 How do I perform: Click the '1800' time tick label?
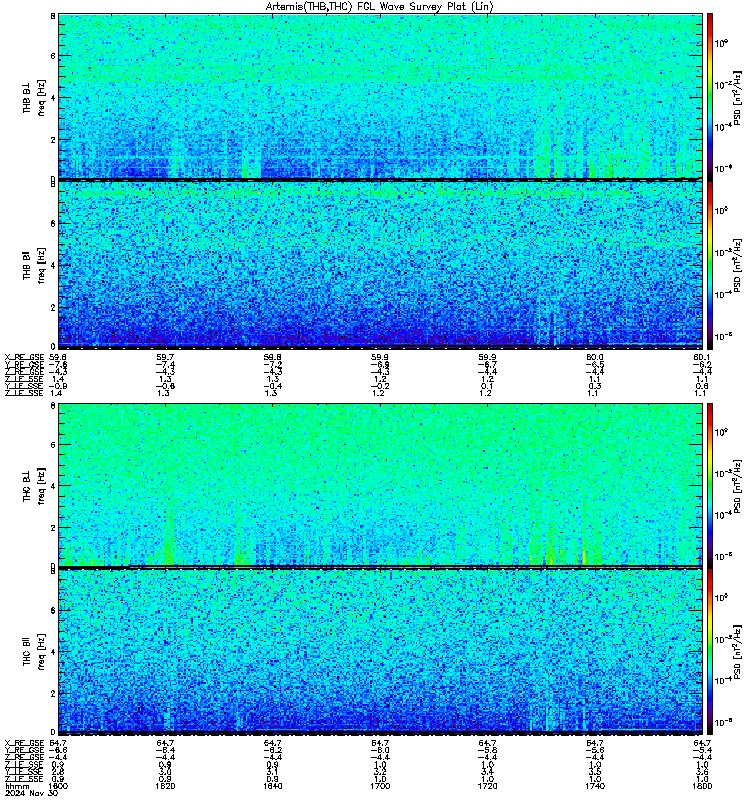pos(702,786)
